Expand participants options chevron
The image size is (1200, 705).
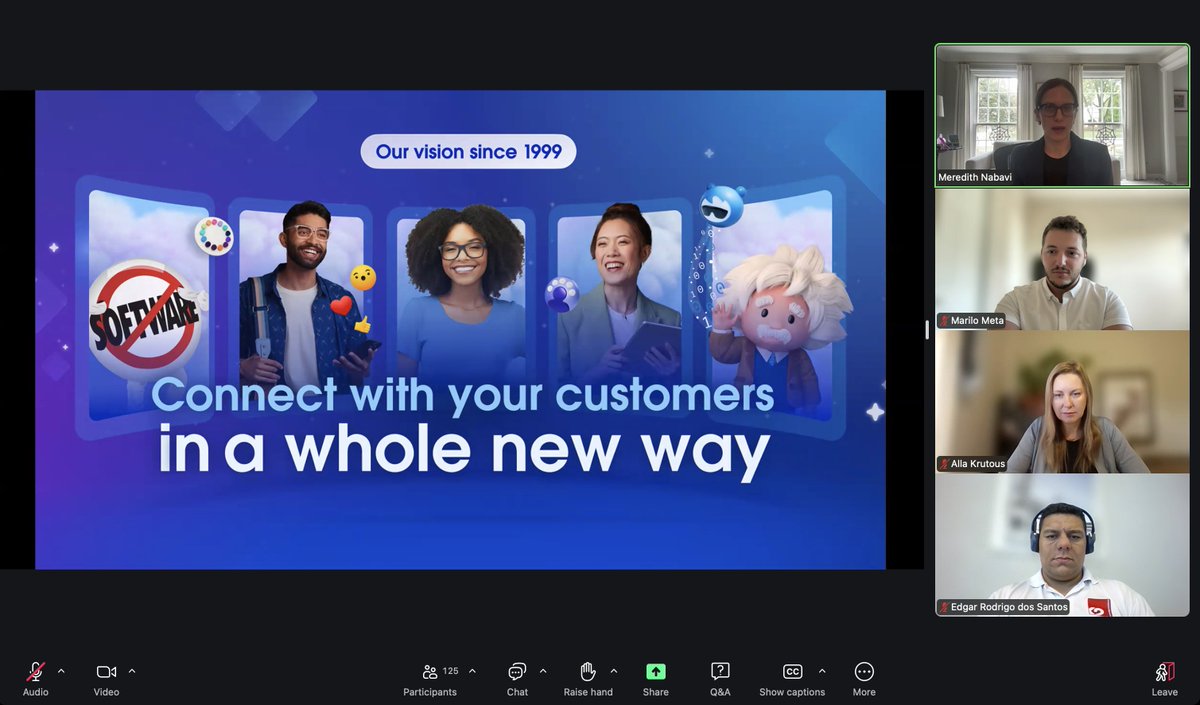pos(472,671)
